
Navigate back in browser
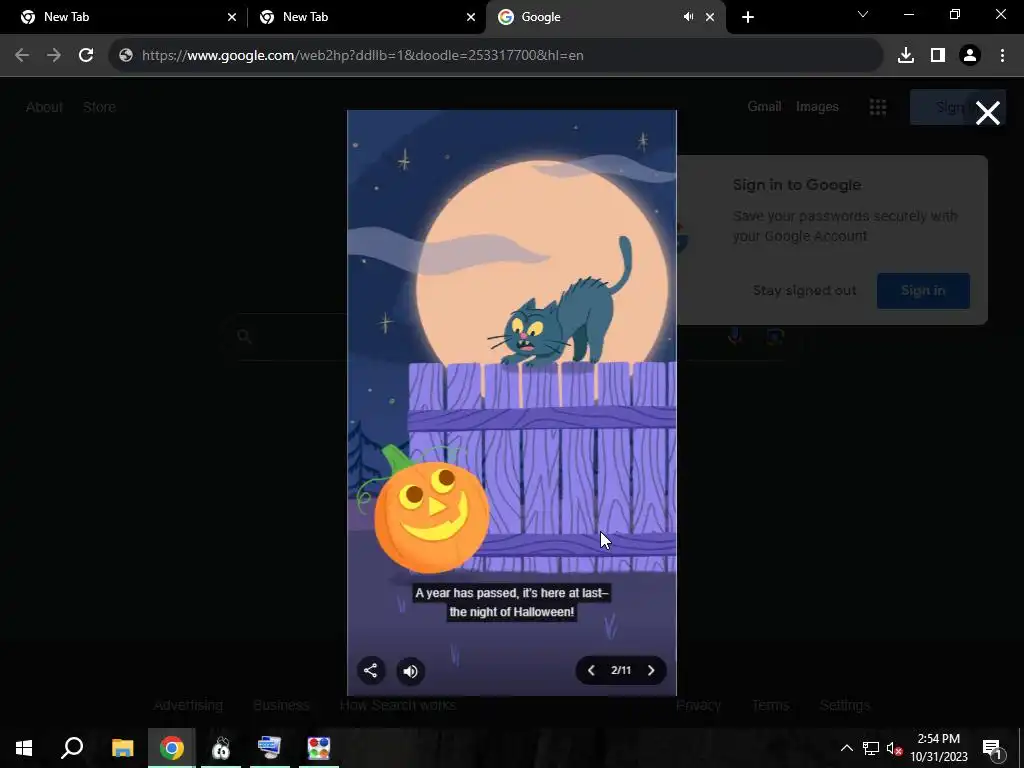coord(22,56)
